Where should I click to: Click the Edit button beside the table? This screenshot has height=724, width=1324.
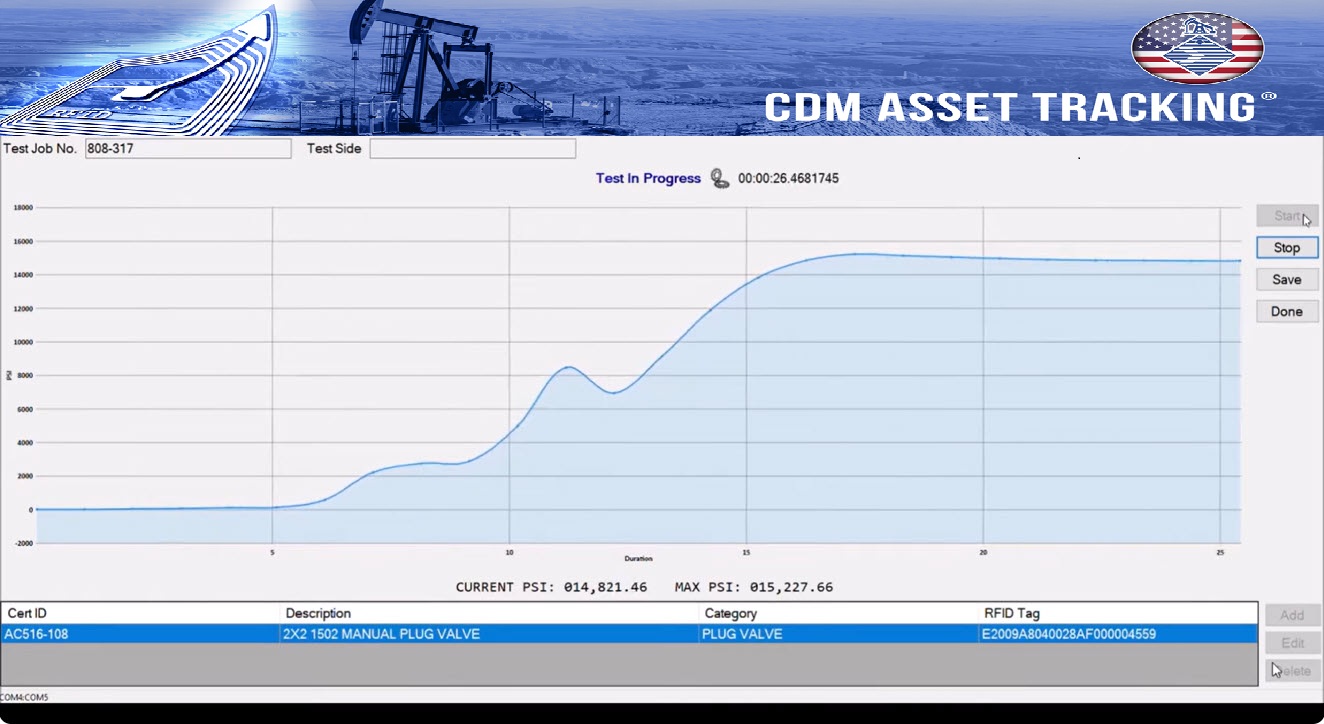pyautogui.click(x=1292, y=643)
